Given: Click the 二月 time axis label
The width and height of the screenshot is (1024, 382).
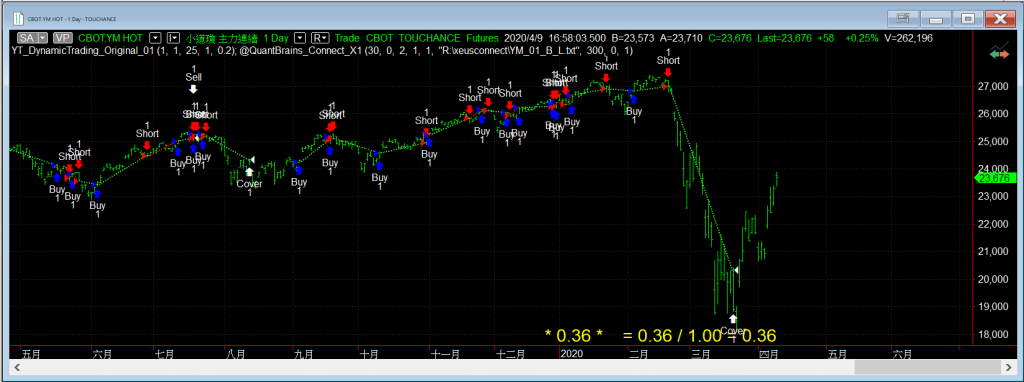Looking at the screenshot, I should coord(639,354).
